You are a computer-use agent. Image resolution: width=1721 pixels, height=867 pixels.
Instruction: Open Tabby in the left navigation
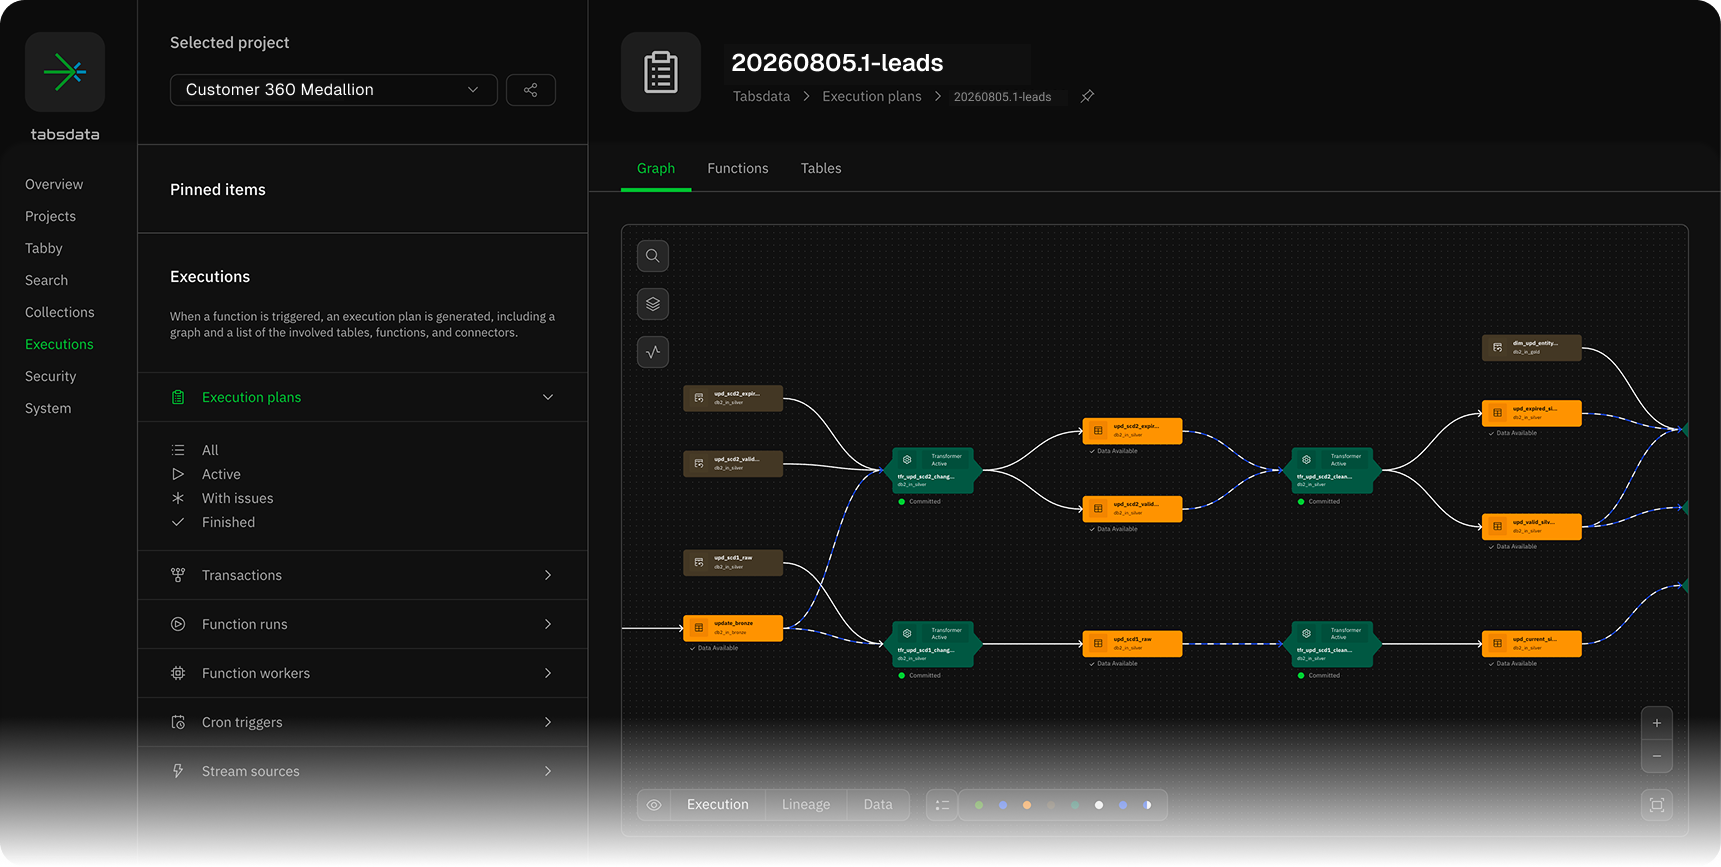pyautogui.click(x=44, y=248)
